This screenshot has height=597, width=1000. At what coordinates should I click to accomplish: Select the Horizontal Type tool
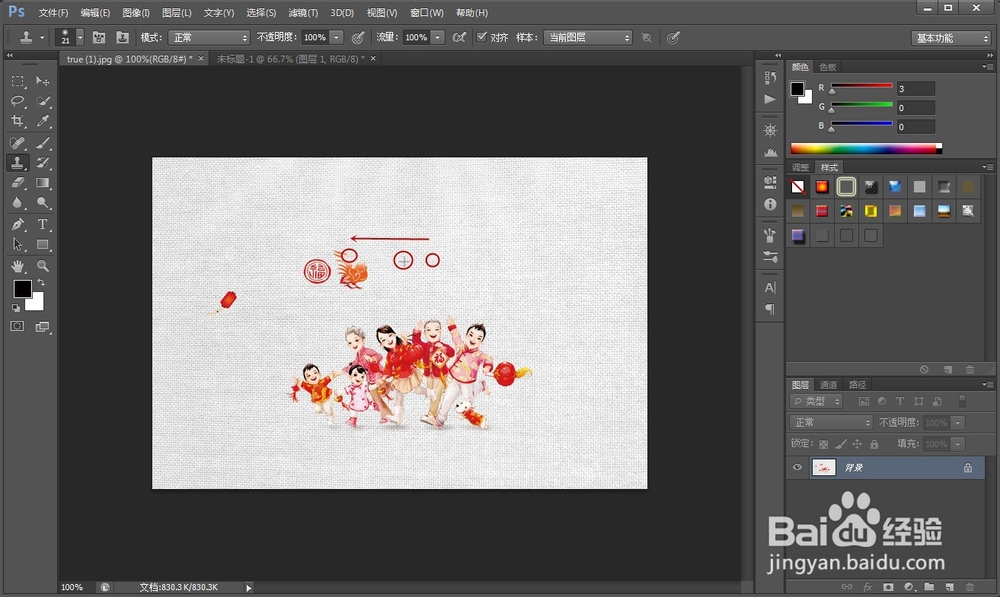click(x=43, y=225)
